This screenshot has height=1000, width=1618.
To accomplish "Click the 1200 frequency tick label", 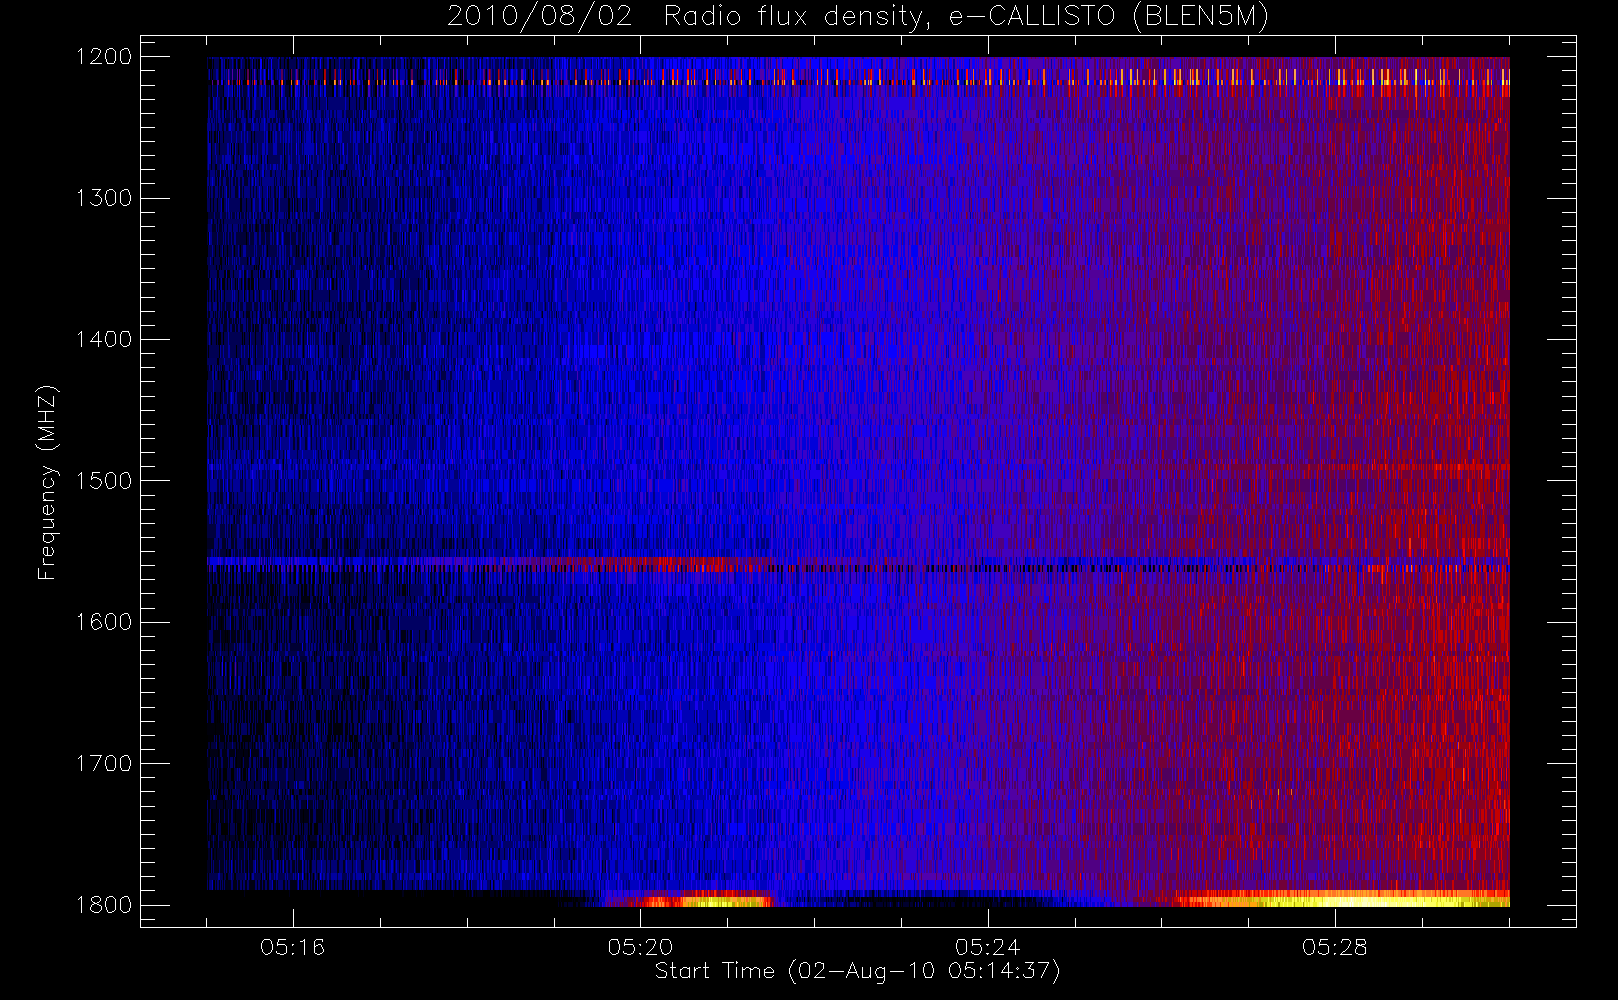I will tap(104, 57).
